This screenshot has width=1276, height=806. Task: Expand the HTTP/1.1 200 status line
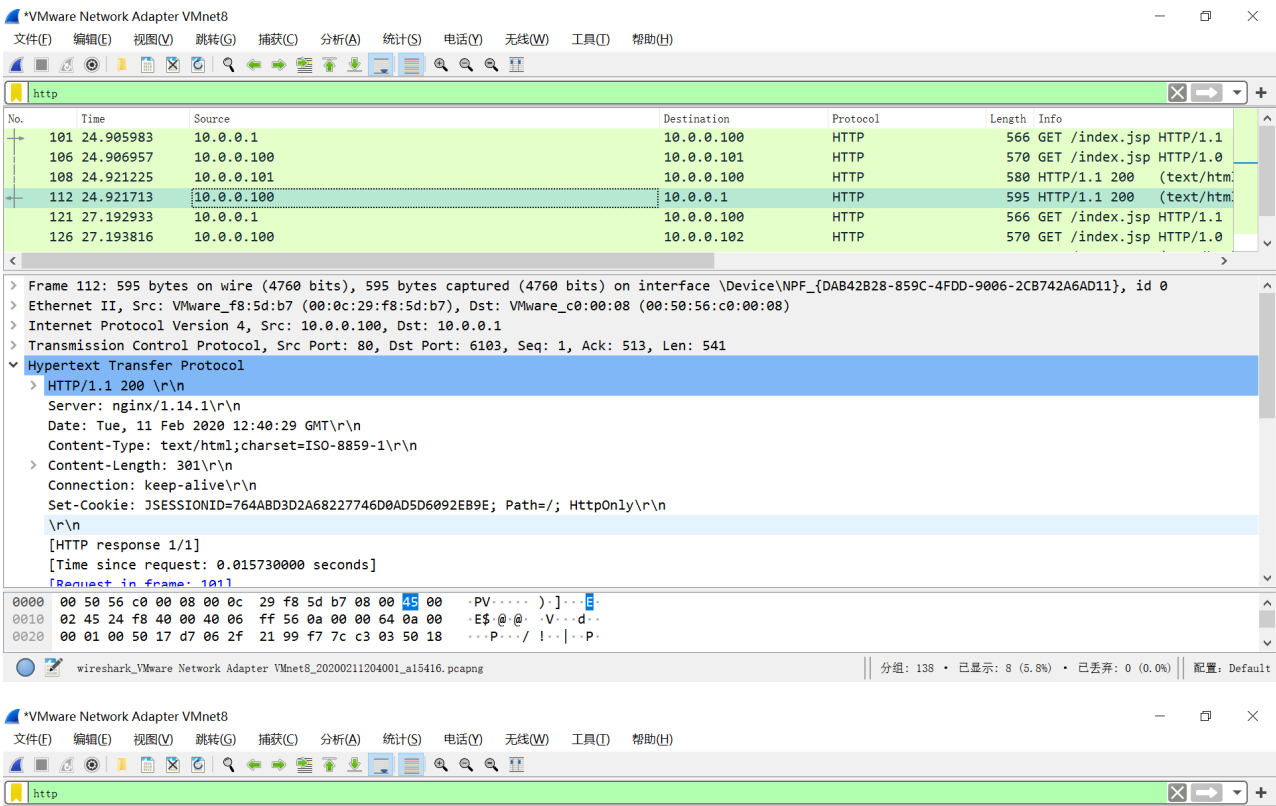coord(33,386)
